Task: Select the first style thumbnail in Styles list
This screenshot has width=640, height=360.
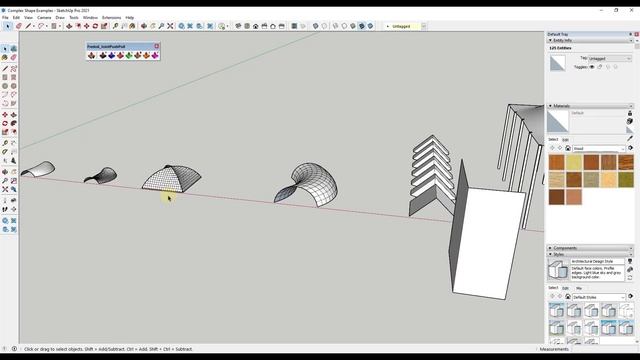Action: 556,311
